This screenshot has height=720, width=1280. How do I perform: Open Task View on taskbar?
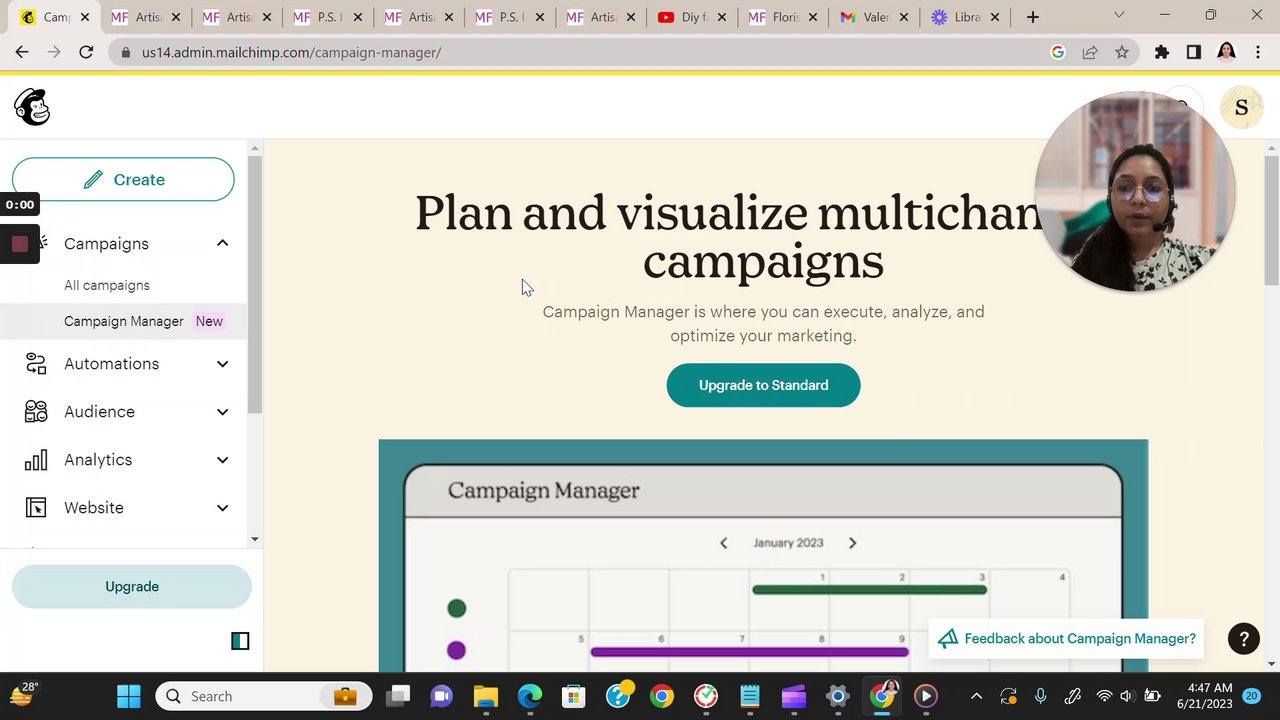coord(399,696)
